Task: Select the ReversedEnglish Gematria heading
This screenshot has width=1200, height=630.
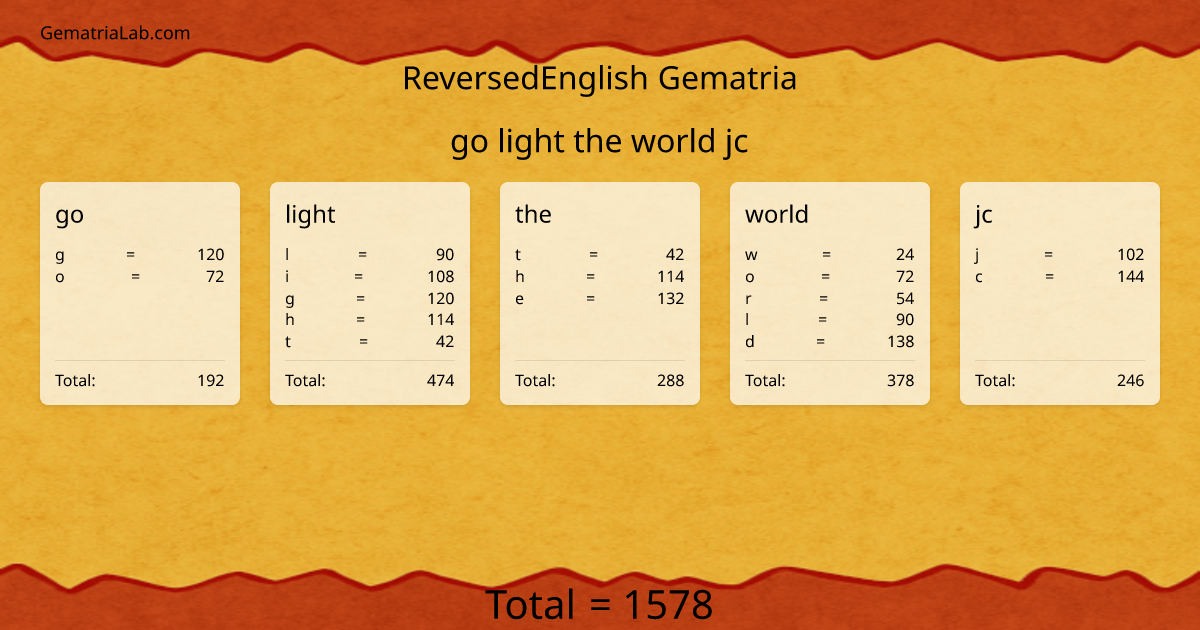Action: (600, 78)
